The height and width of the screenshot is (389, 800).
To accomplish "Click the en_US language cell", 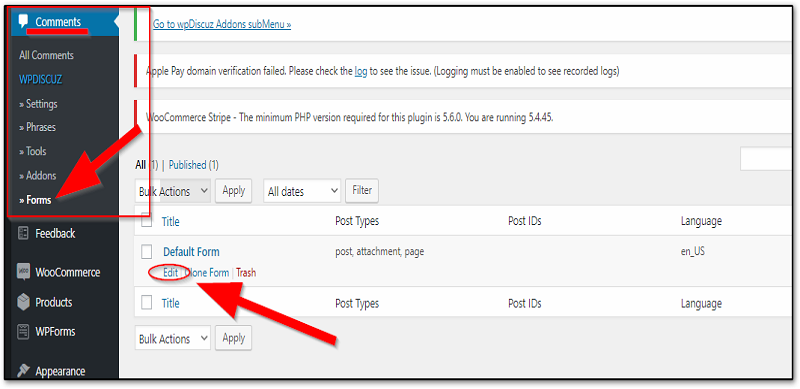I will pyautogui.click(x=693, y=251).
